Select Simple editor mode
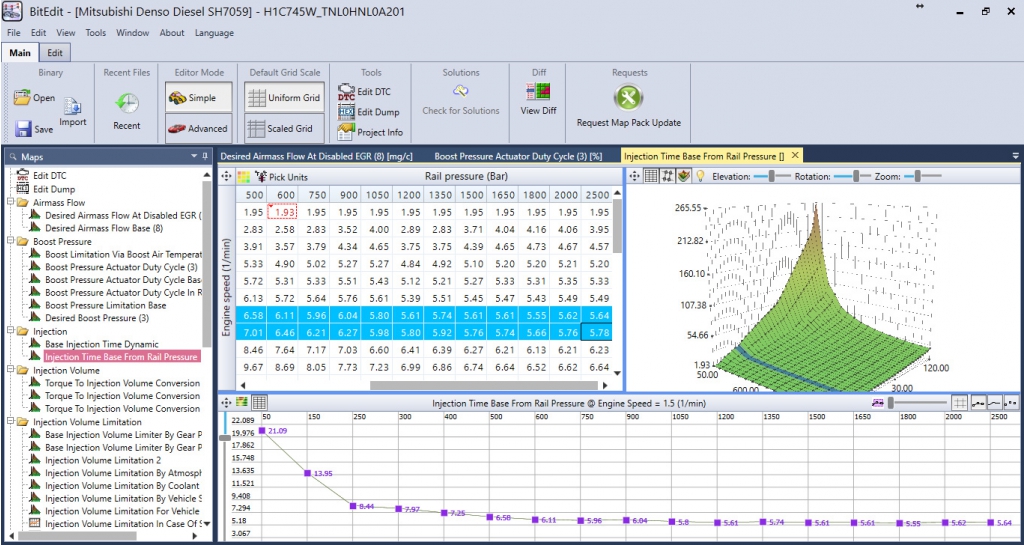1024x545 pixels. [x=199, y=98]
